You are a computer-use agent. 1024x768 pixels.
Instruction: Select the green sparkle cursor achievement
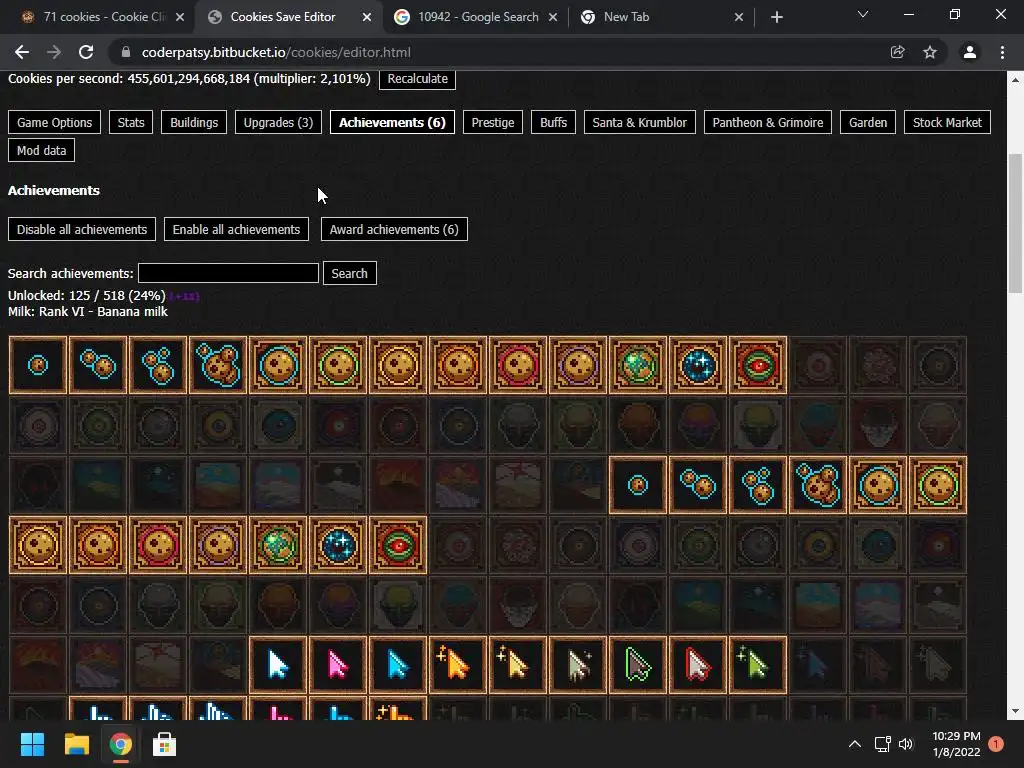point(758,665)
